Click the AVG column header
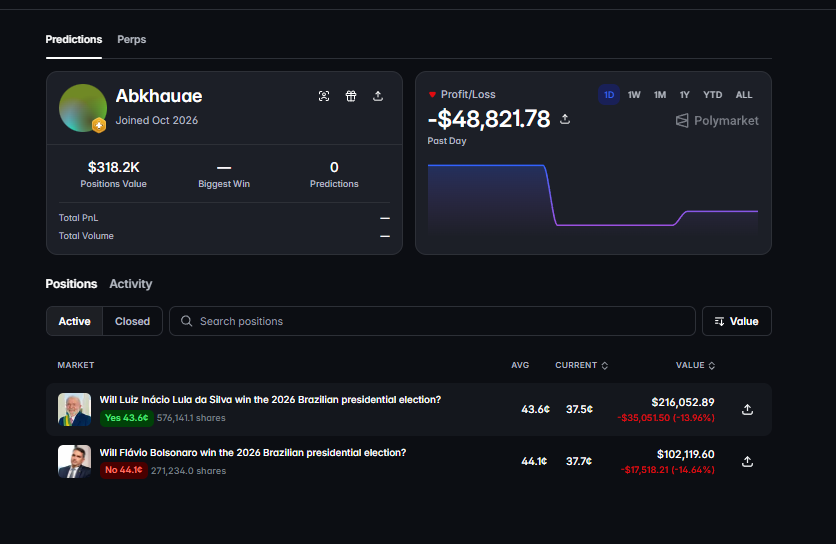Screen dimensions: 836x544 click(520, 365)
